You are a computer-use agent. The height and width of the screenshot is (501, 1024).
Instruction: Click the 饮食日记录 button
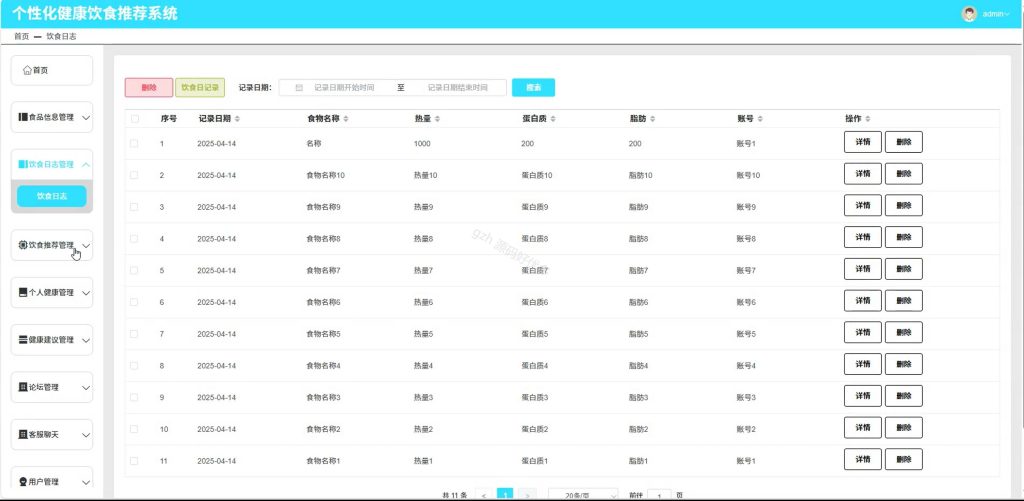200,88
